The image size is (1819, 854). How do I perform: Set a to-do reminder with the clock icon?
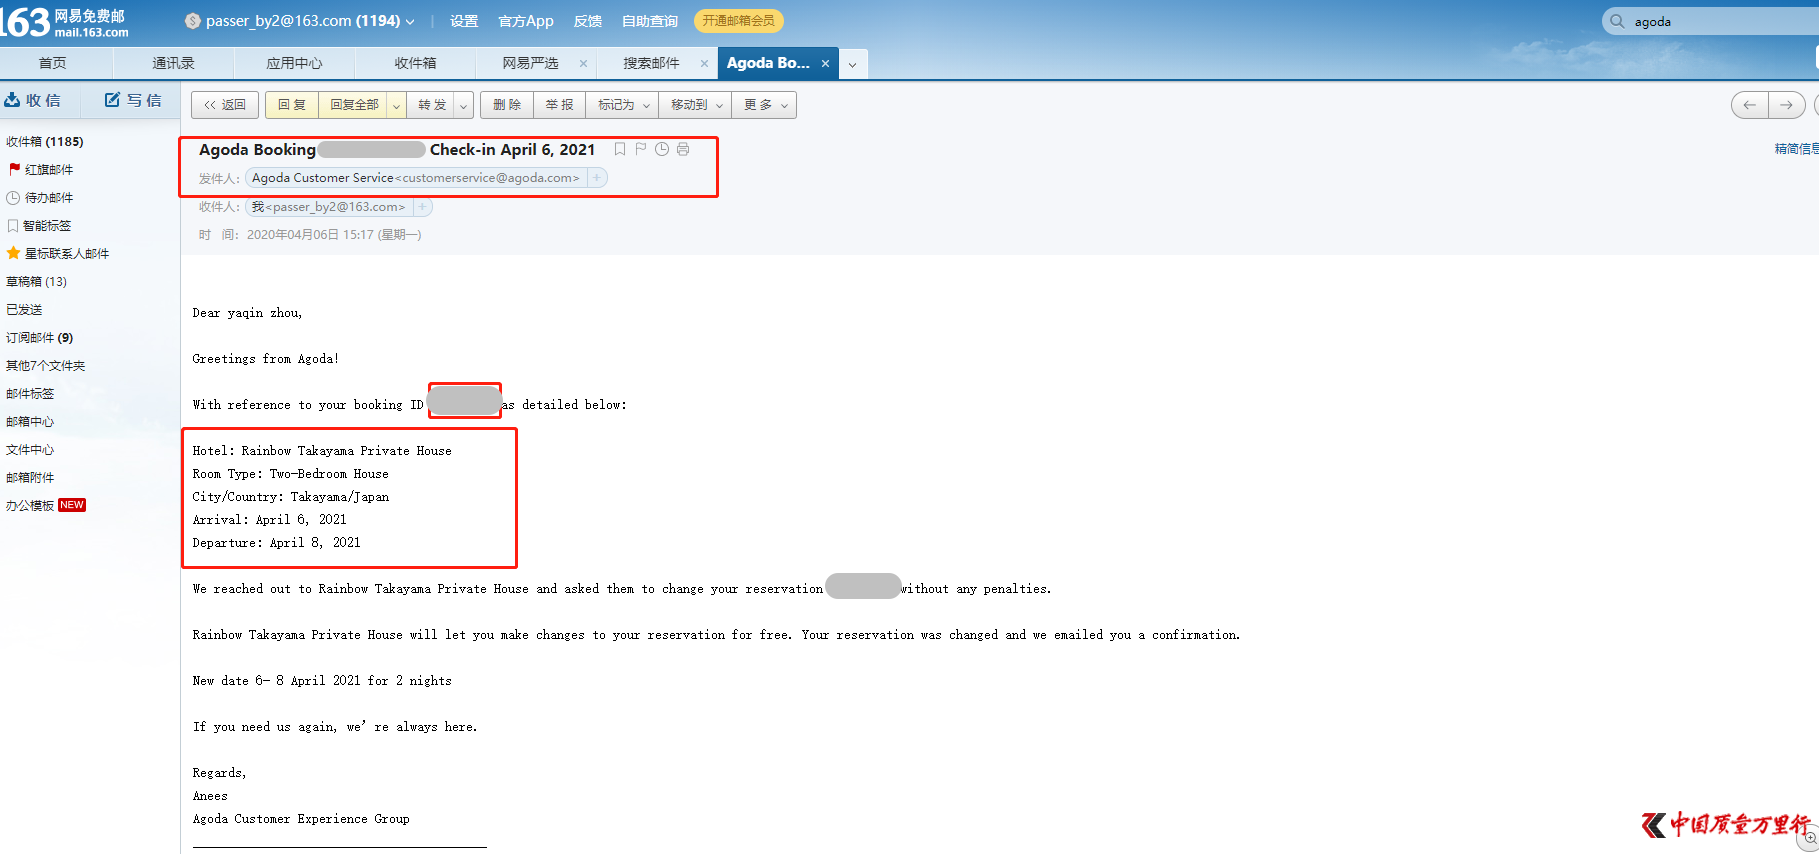(x=662, y=149)
